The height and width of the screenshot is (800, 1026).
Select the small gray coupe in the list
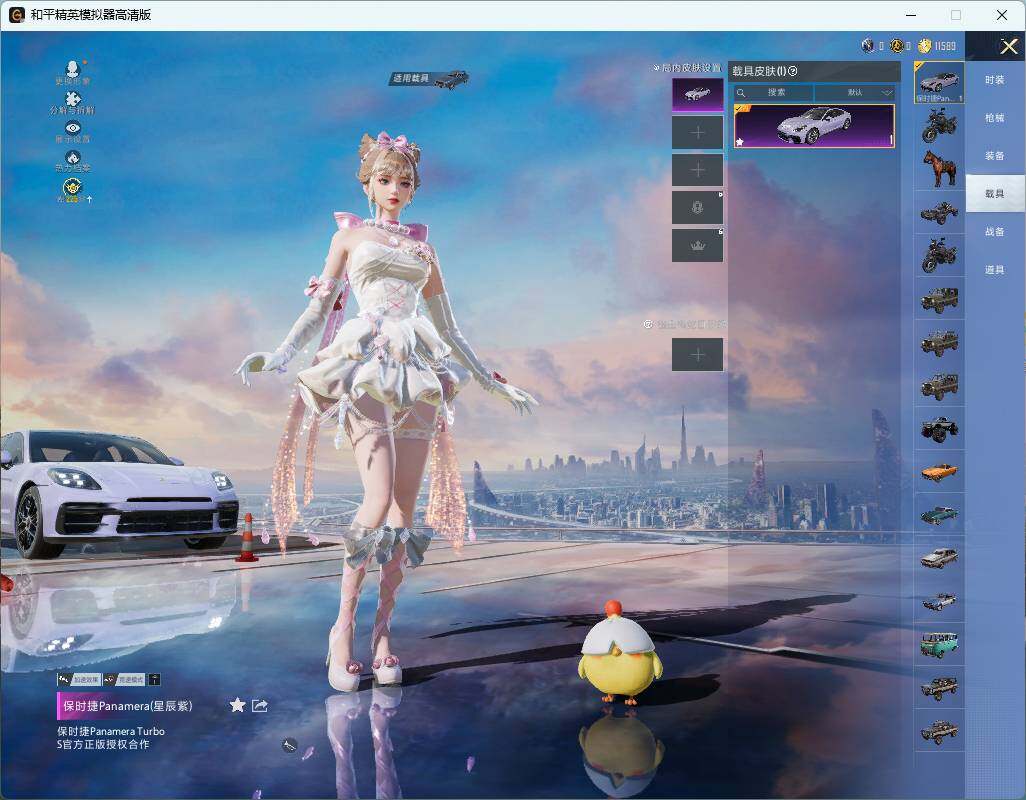point(939,601)
